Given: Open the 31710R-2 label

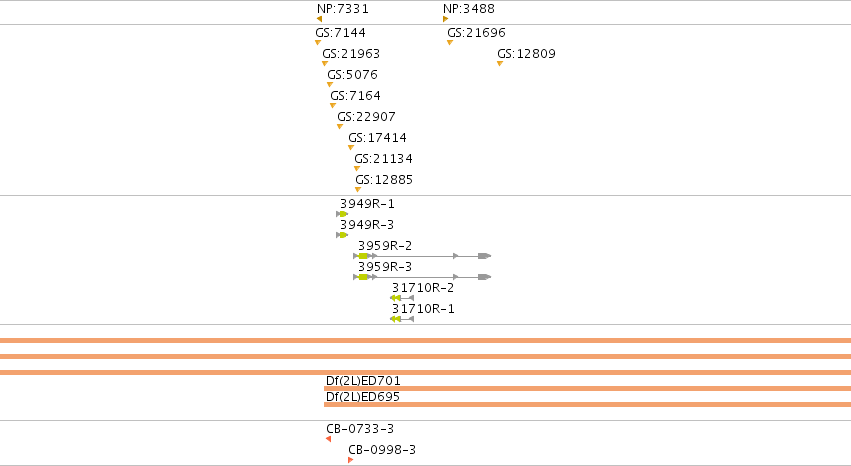Looking at the screenshot, I should pos(423,288).
